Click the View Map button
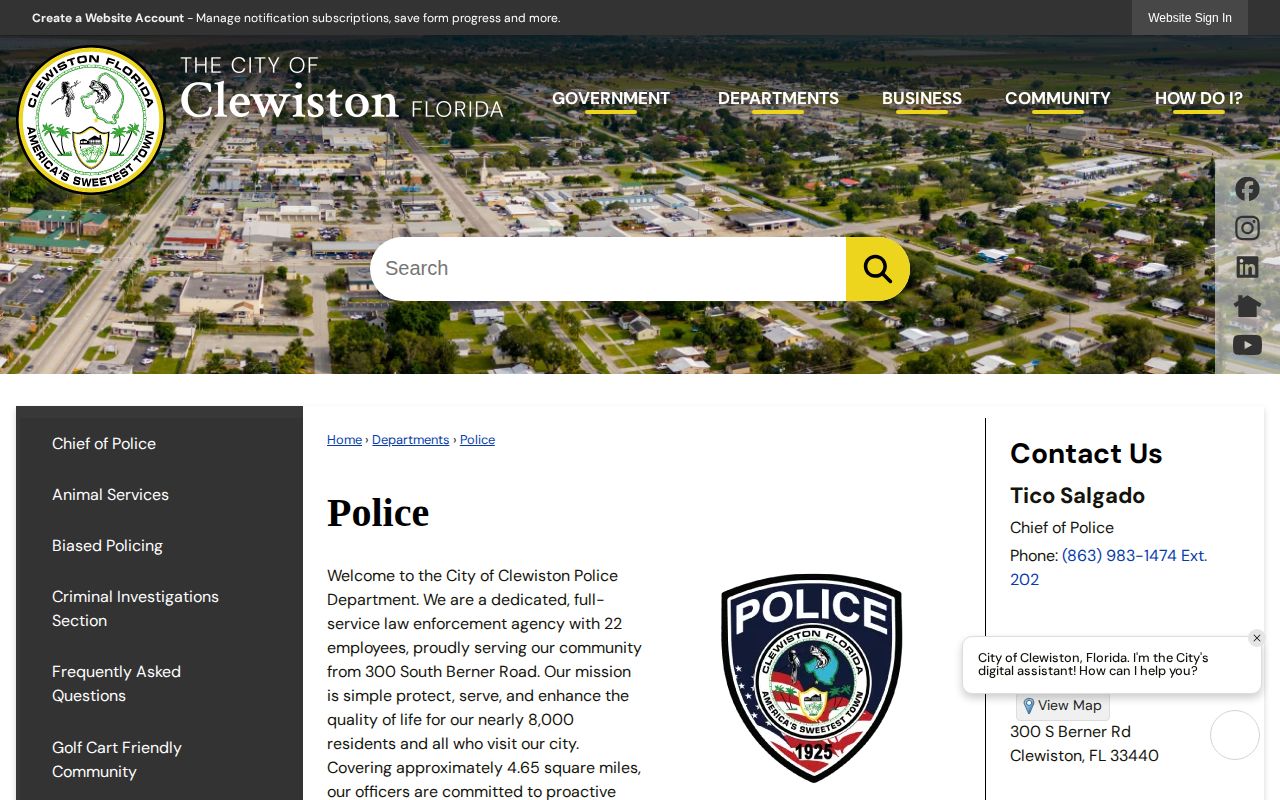This screenshot has height=800, width=1280. [1063, 705]
